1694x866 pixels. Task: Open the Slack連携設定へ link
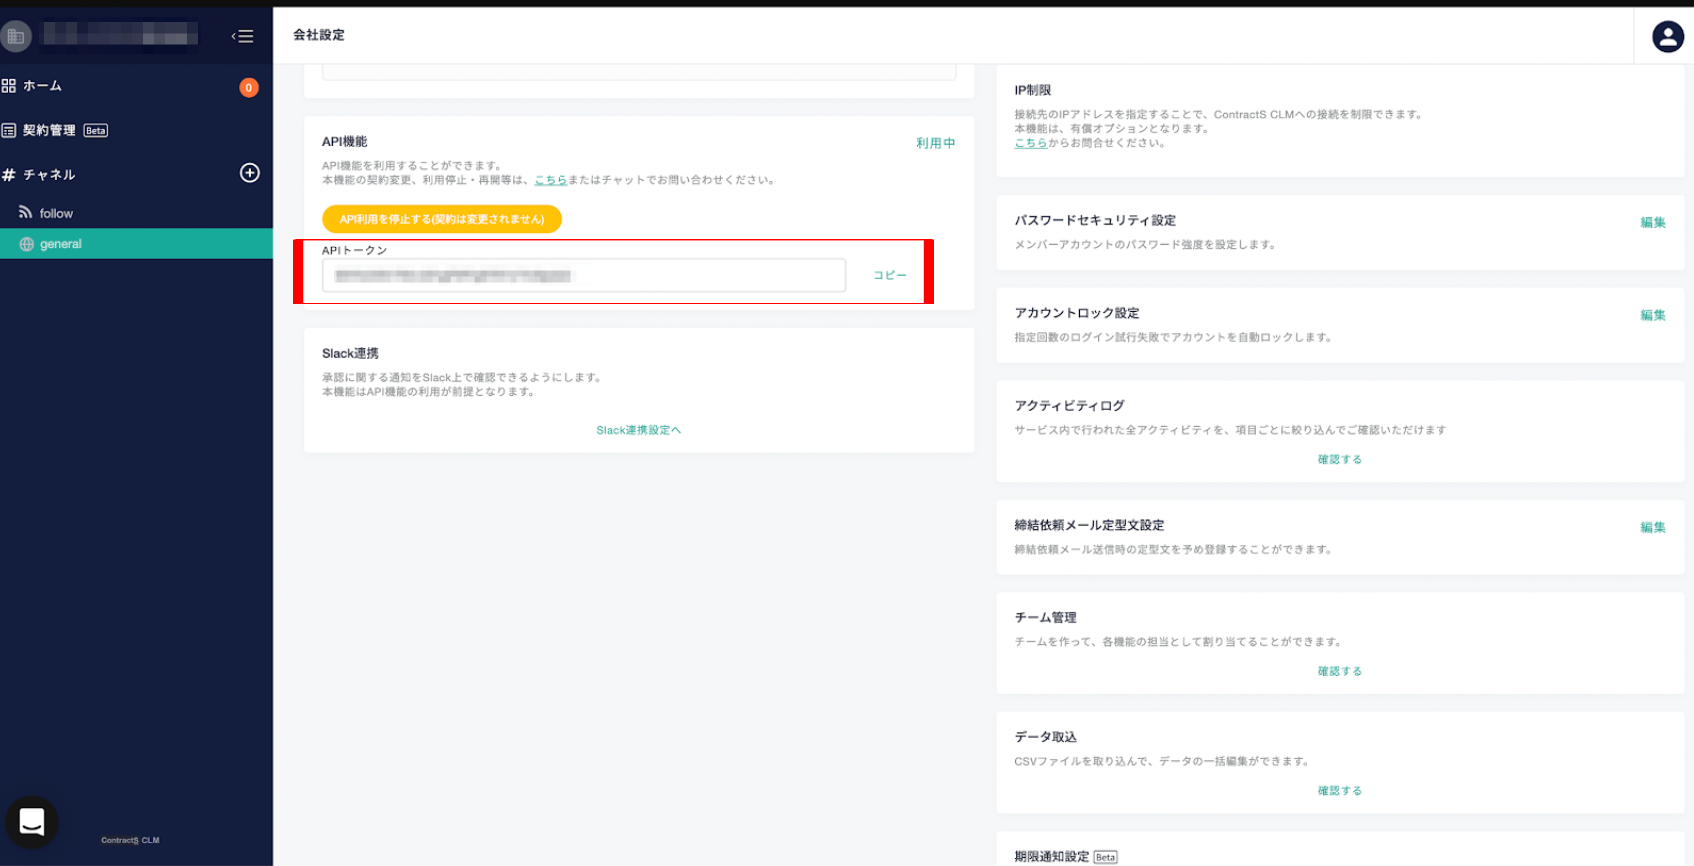tap(638, 430)
